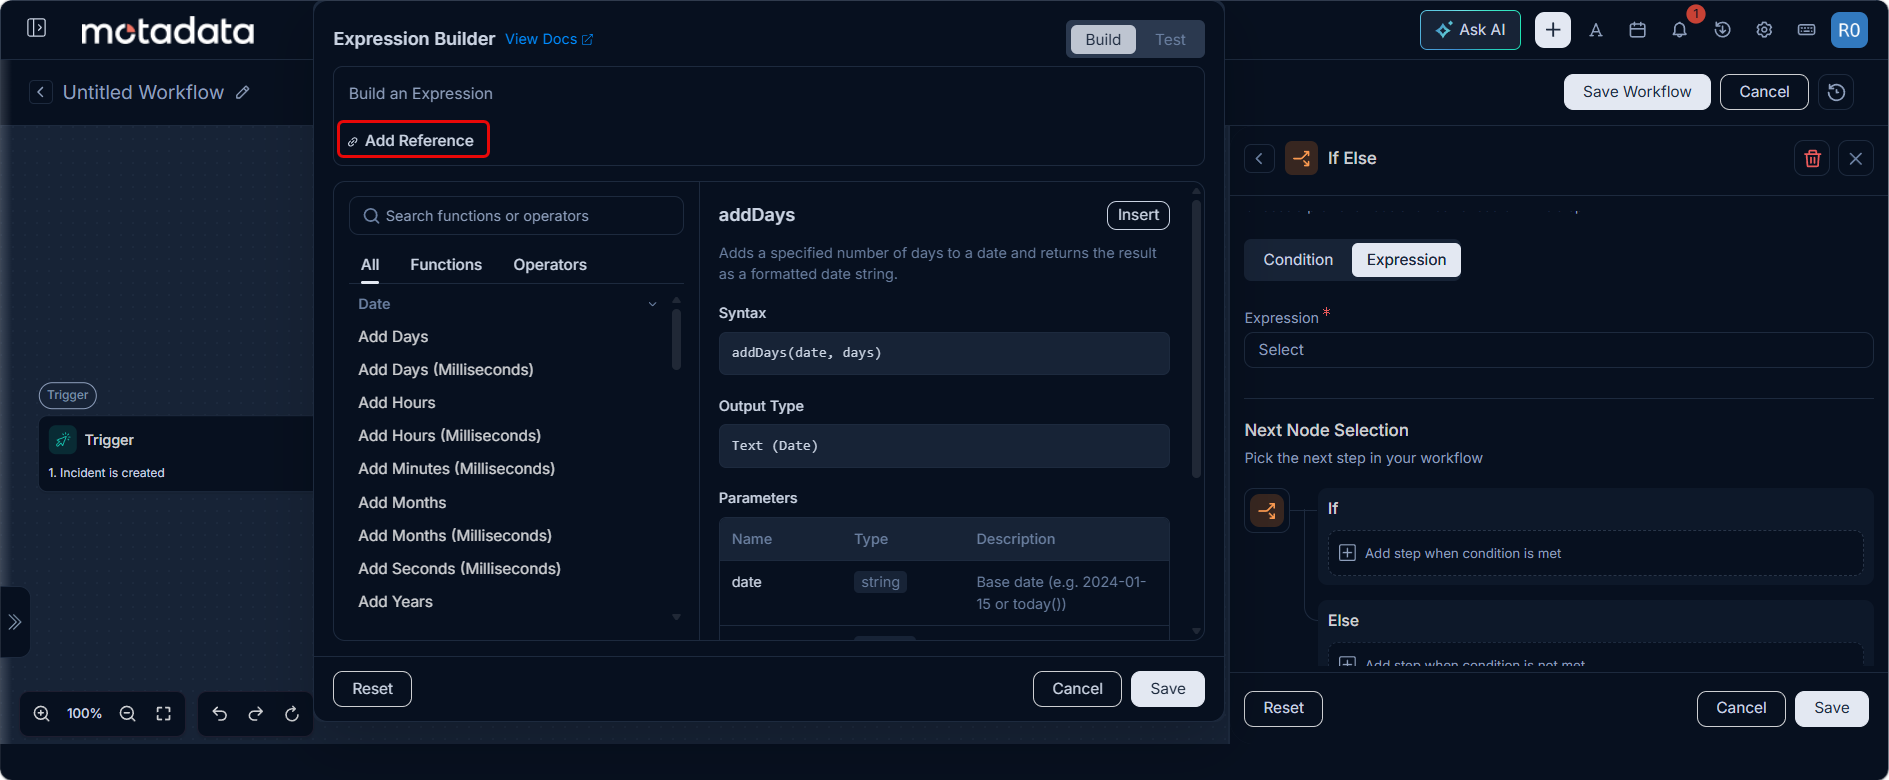This screenshot has height=780, width=1889.
Task: Open the recent history clock icon in header
Action: tap(1722, 30)
